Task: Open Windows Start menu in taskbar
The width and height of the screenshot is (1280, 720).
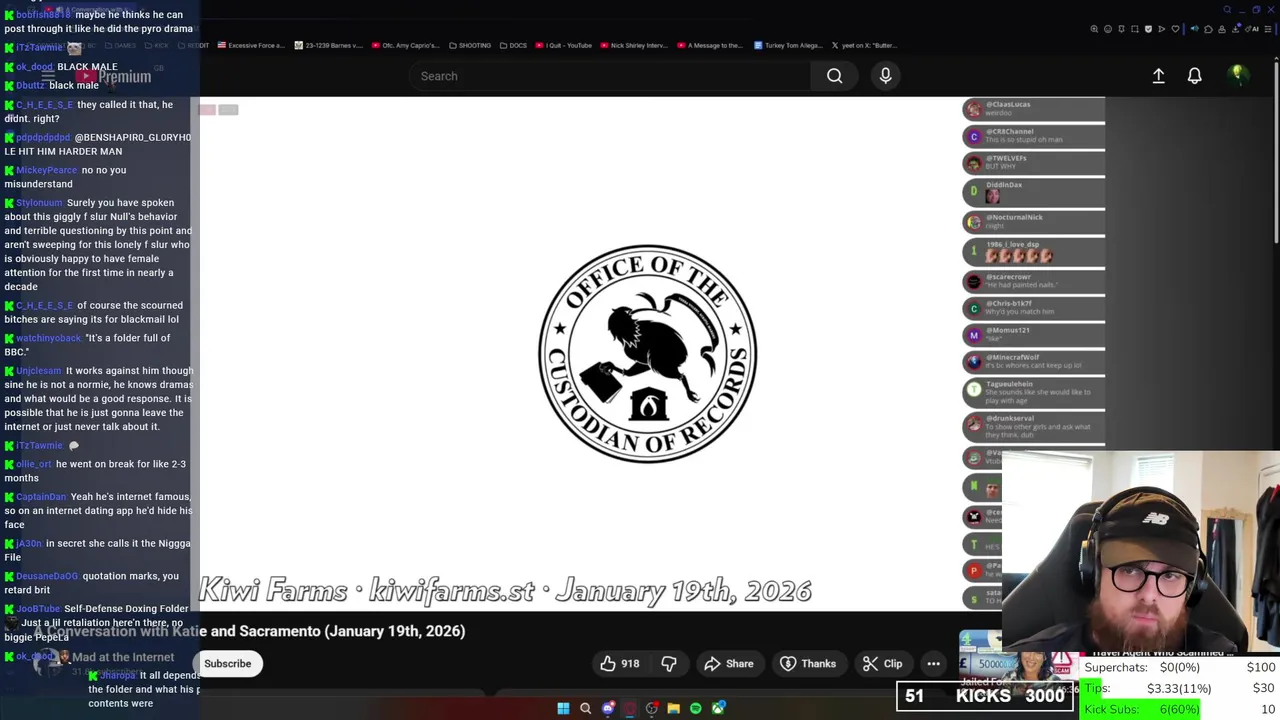Action: (563, 708)
